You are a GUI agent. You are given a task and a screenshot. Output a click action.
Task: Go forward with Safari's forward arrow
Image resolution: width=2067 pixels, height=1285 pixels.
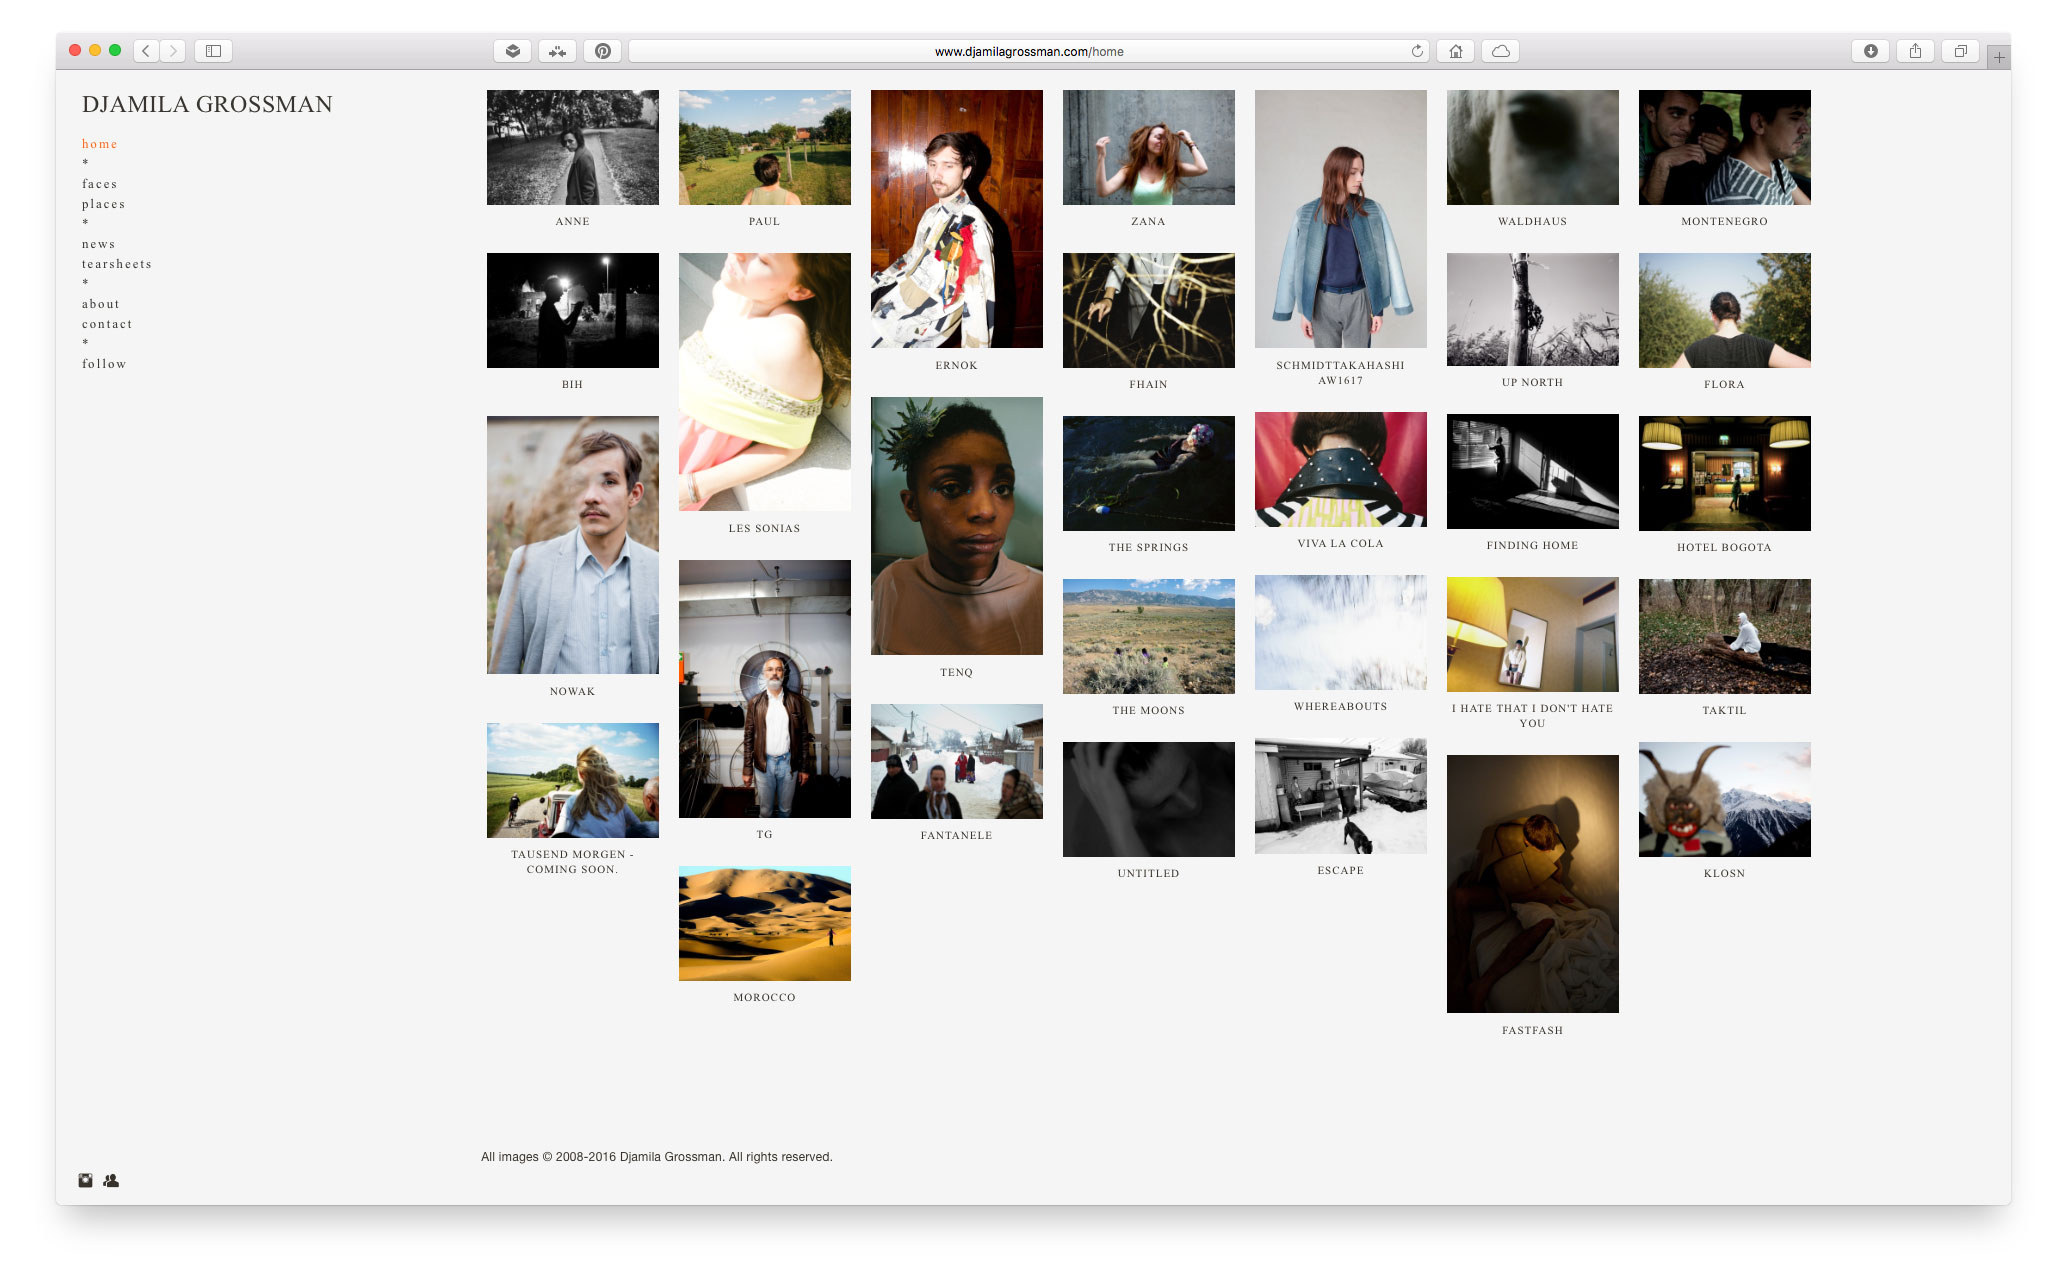[173, 51]
